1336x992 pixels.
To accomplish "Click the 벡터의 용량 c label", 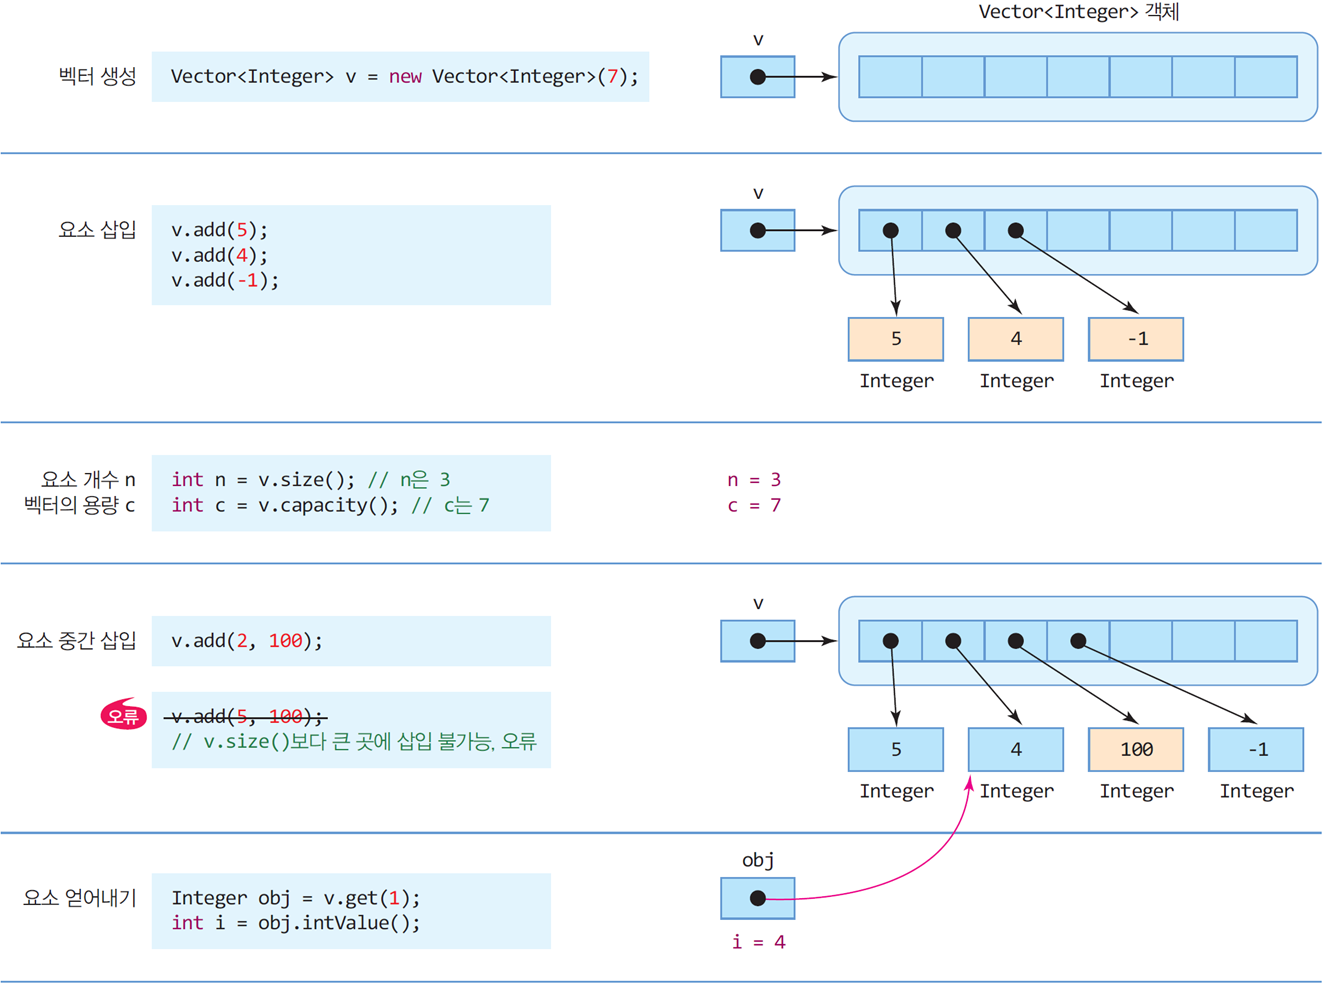I will pyautogui.click(x=79, y=505).
